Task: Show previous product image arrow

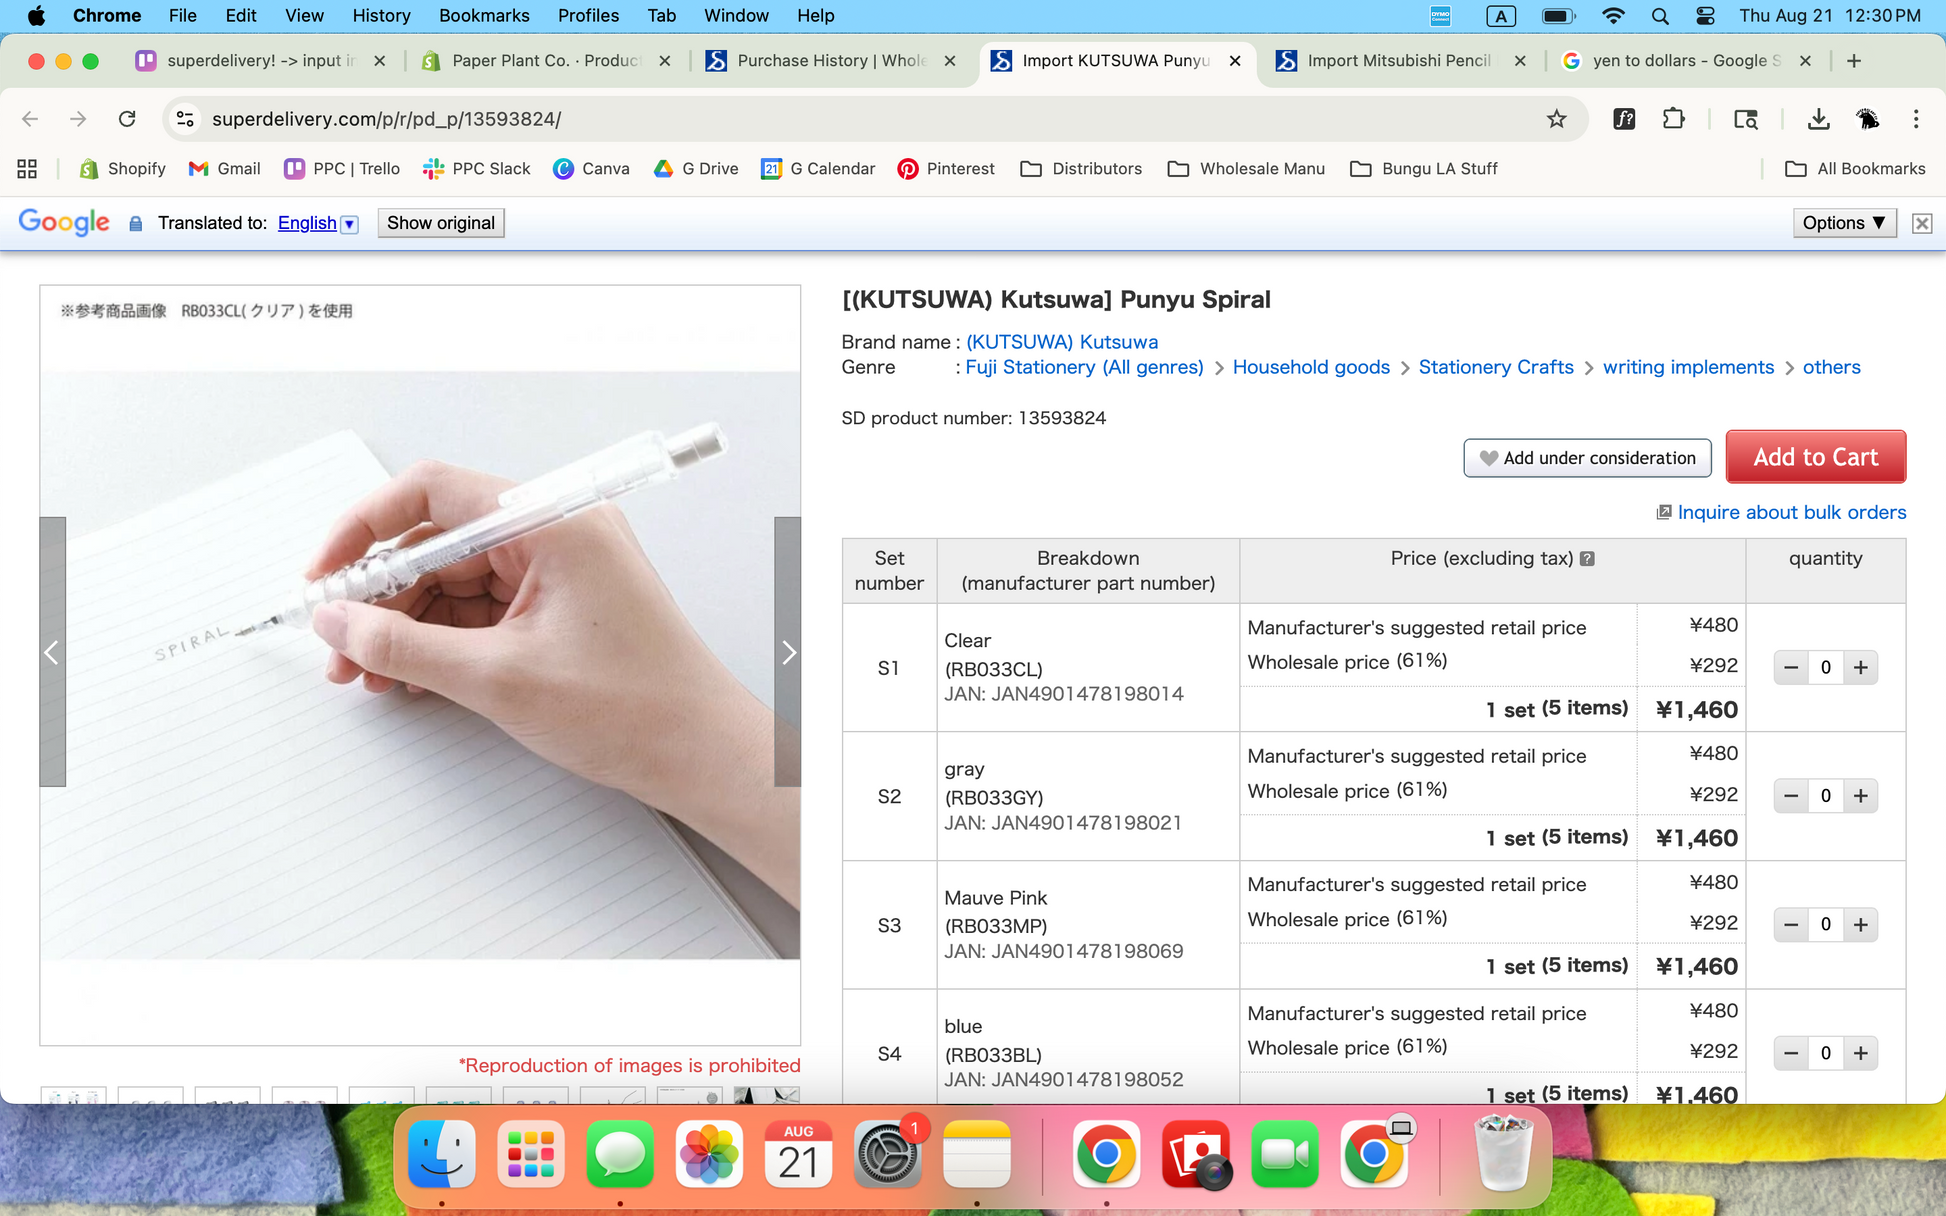Action: [x=52, y=652]
